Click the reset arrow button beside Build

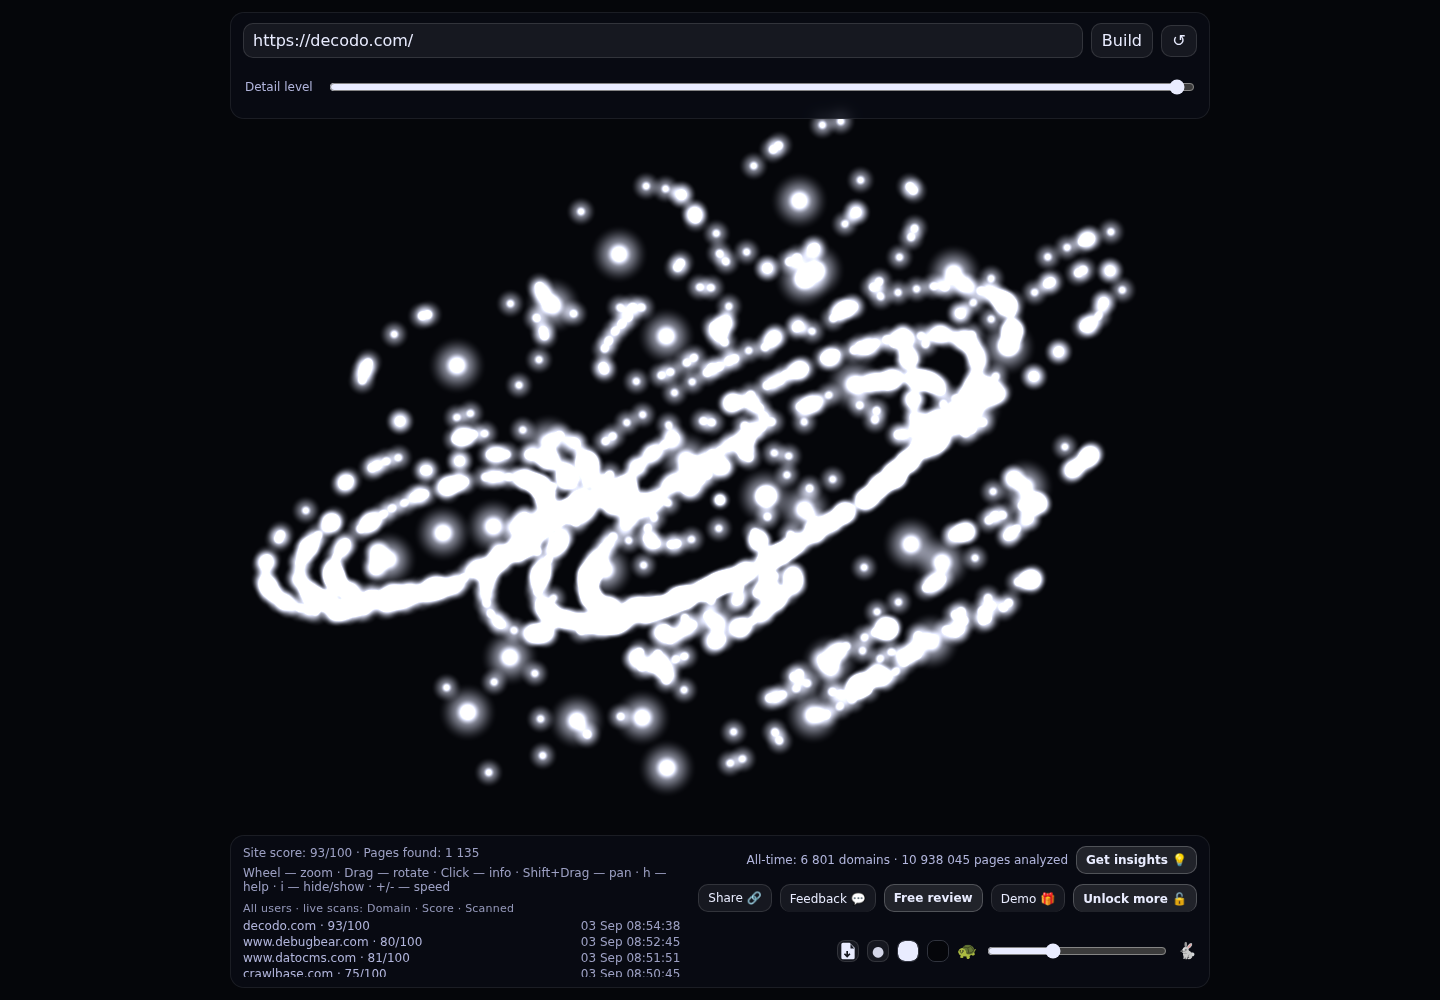(1178, 41)
